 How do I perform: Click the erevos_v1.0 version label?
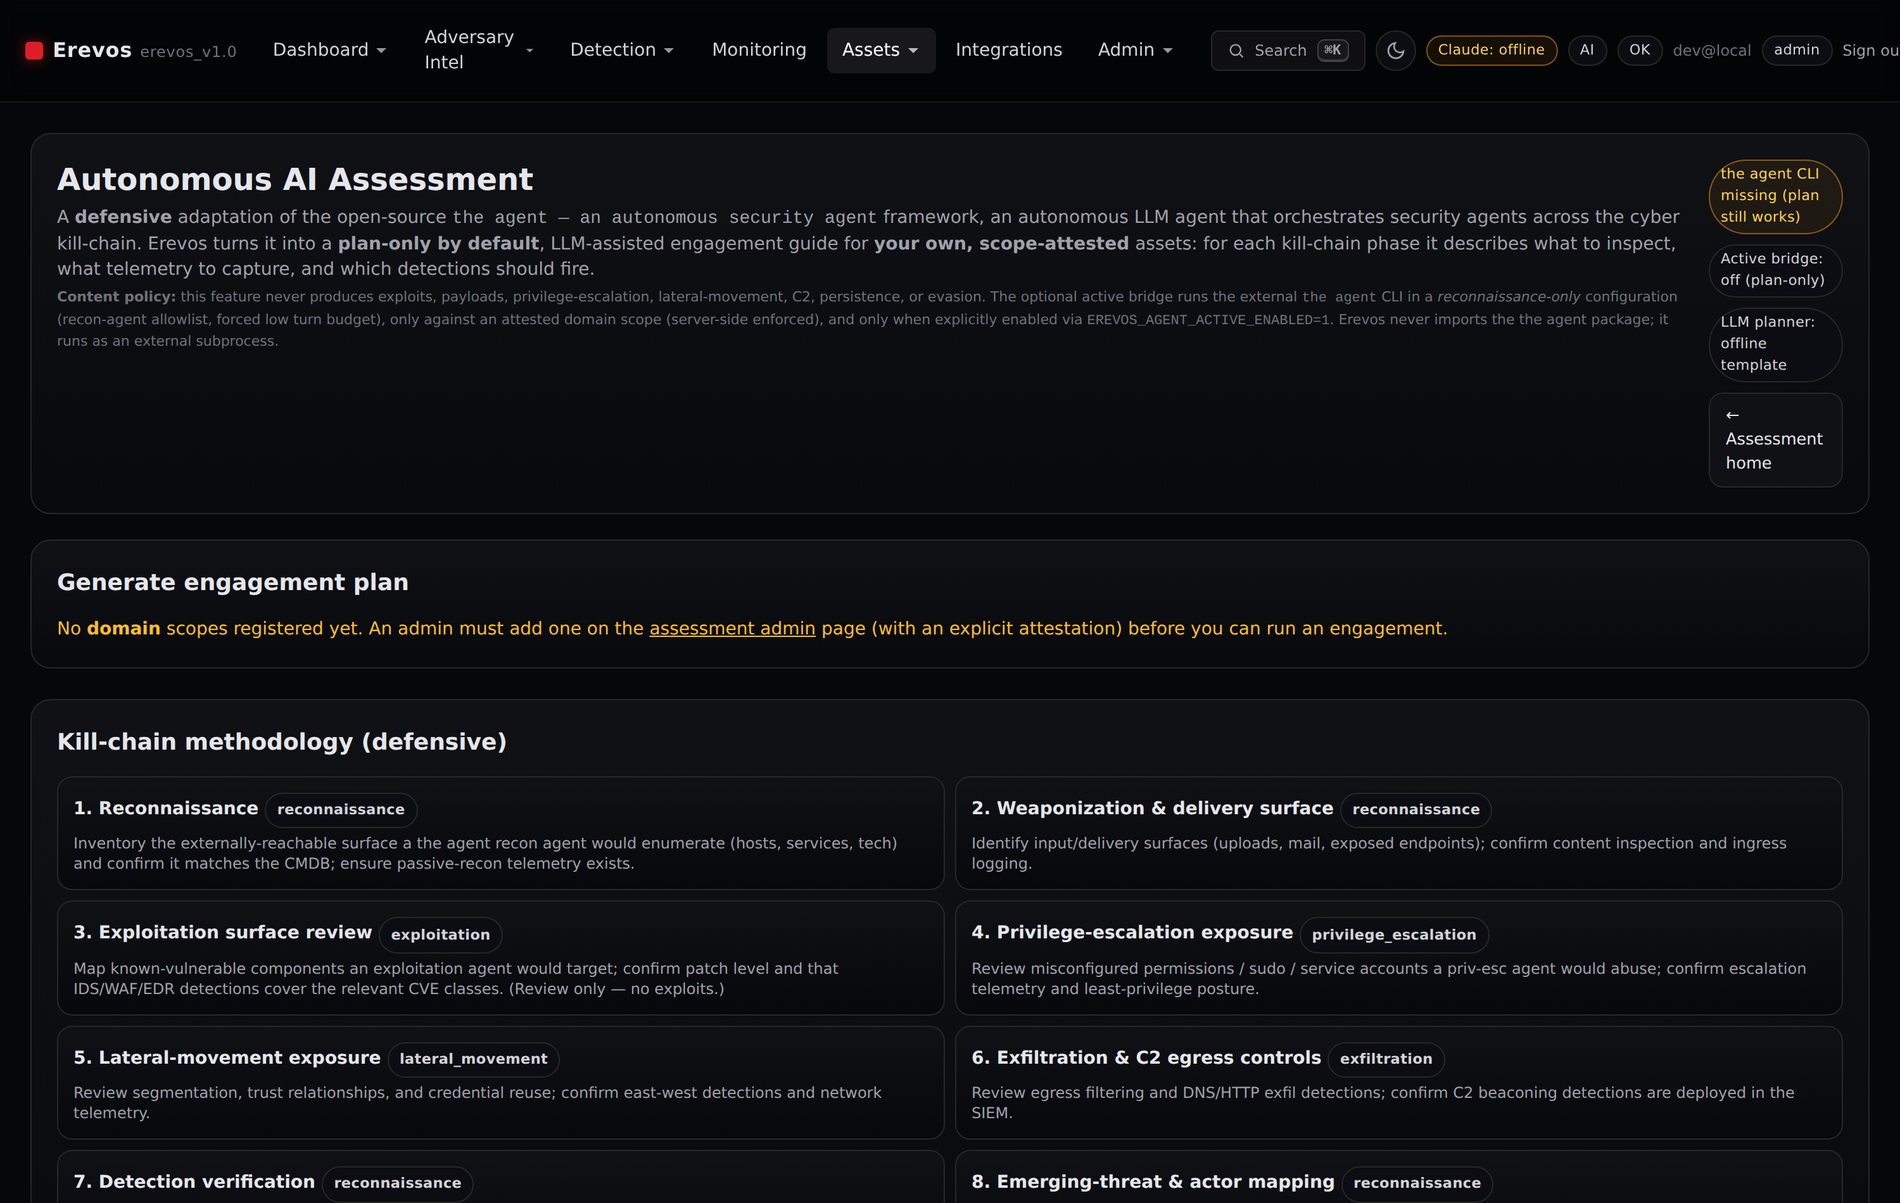(188, 51)
